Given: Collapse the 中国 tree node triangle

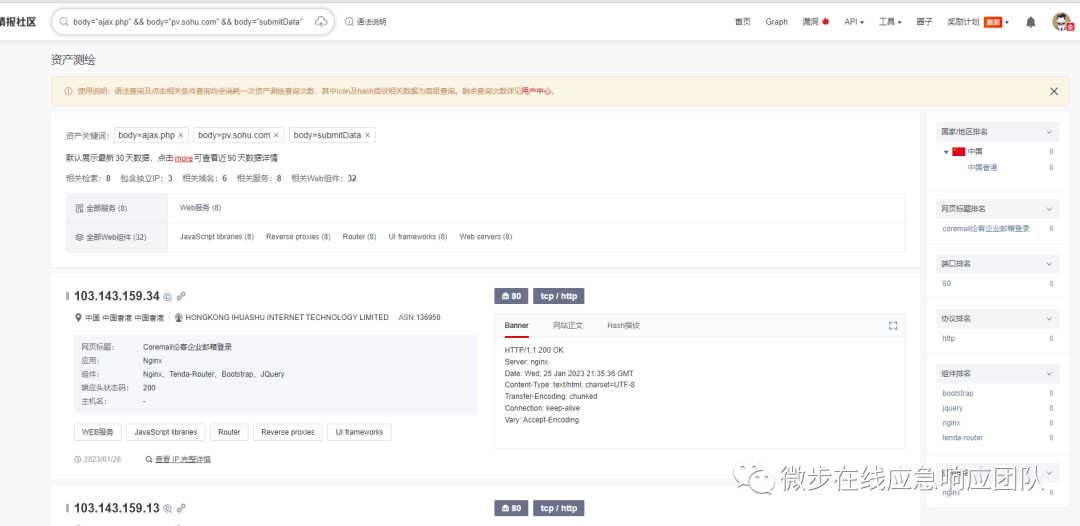Looking at the screenshot, I should click(946, 151).
